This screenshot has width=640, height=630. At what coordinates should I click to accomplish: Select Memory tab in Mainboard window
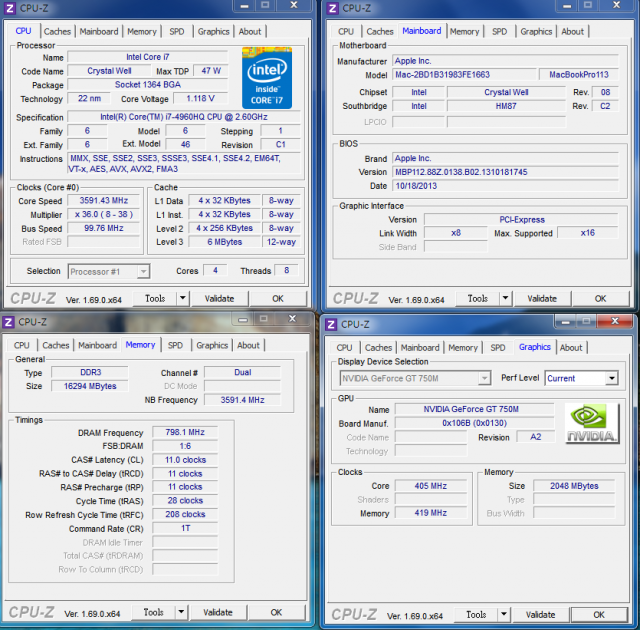pyautogui.click(x=464, y=31)
